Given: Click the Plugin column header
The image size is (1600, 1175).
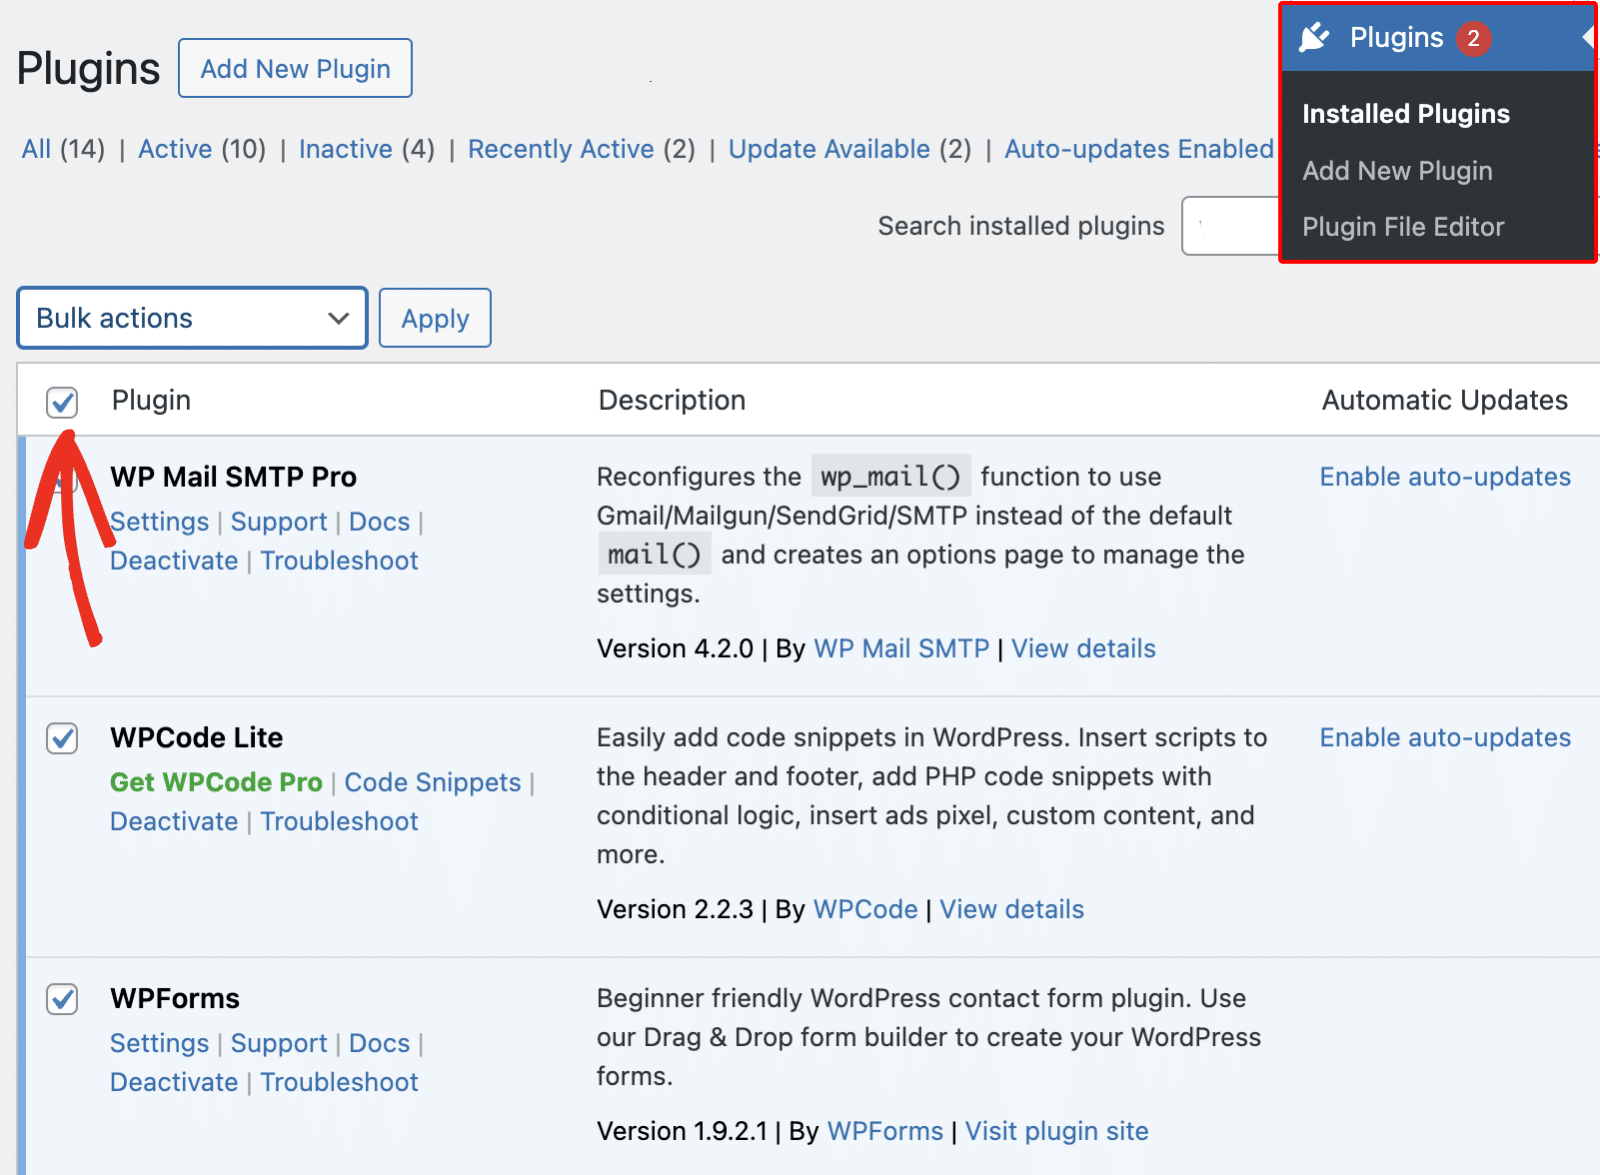Looking at the screenshot, I should tap(151, 401).
